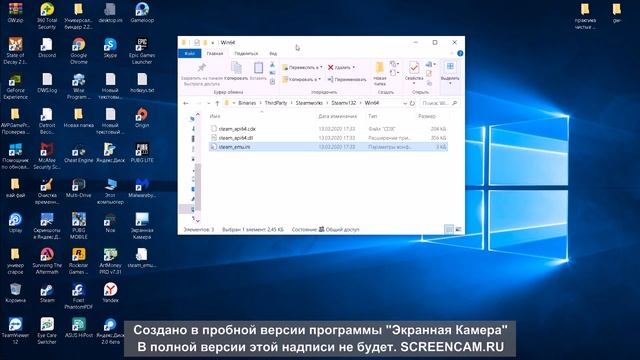Image resolution: width=640 pixels, height=360 pixels.
Task: Select the 360 Total Security icon
Action: (x=47, y=16)
